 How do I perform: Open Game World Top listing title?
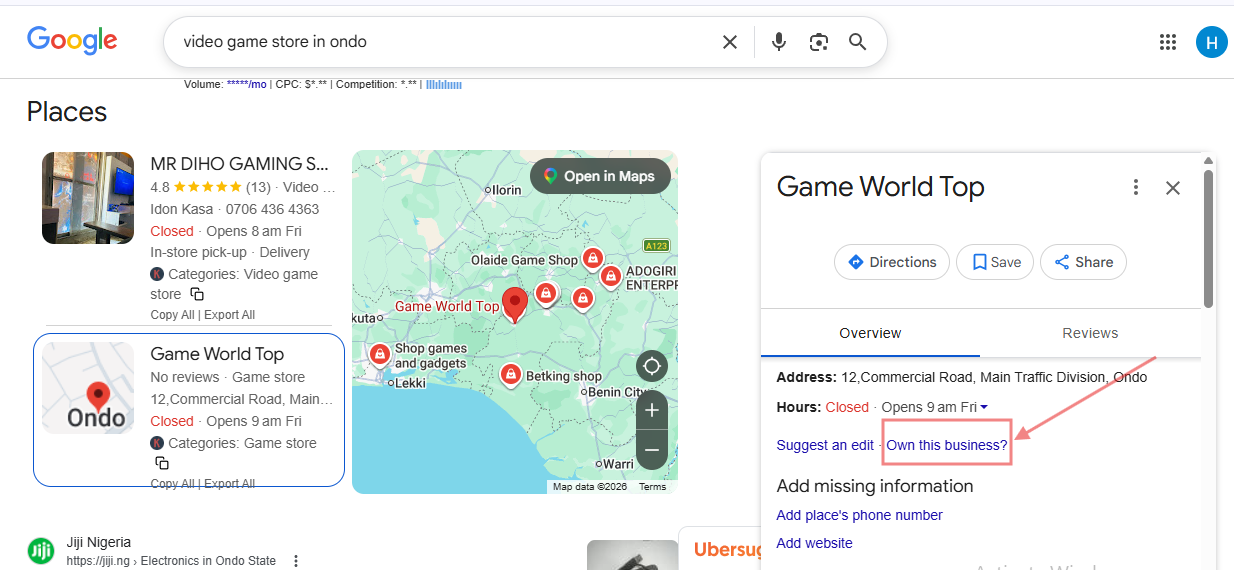[217, 354]
